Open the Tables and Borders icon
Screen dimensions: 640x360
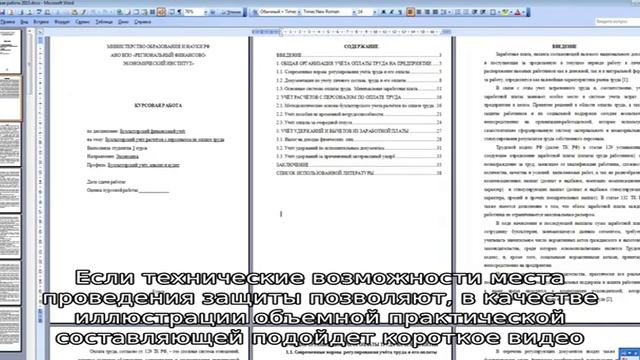tap(127, 12)
